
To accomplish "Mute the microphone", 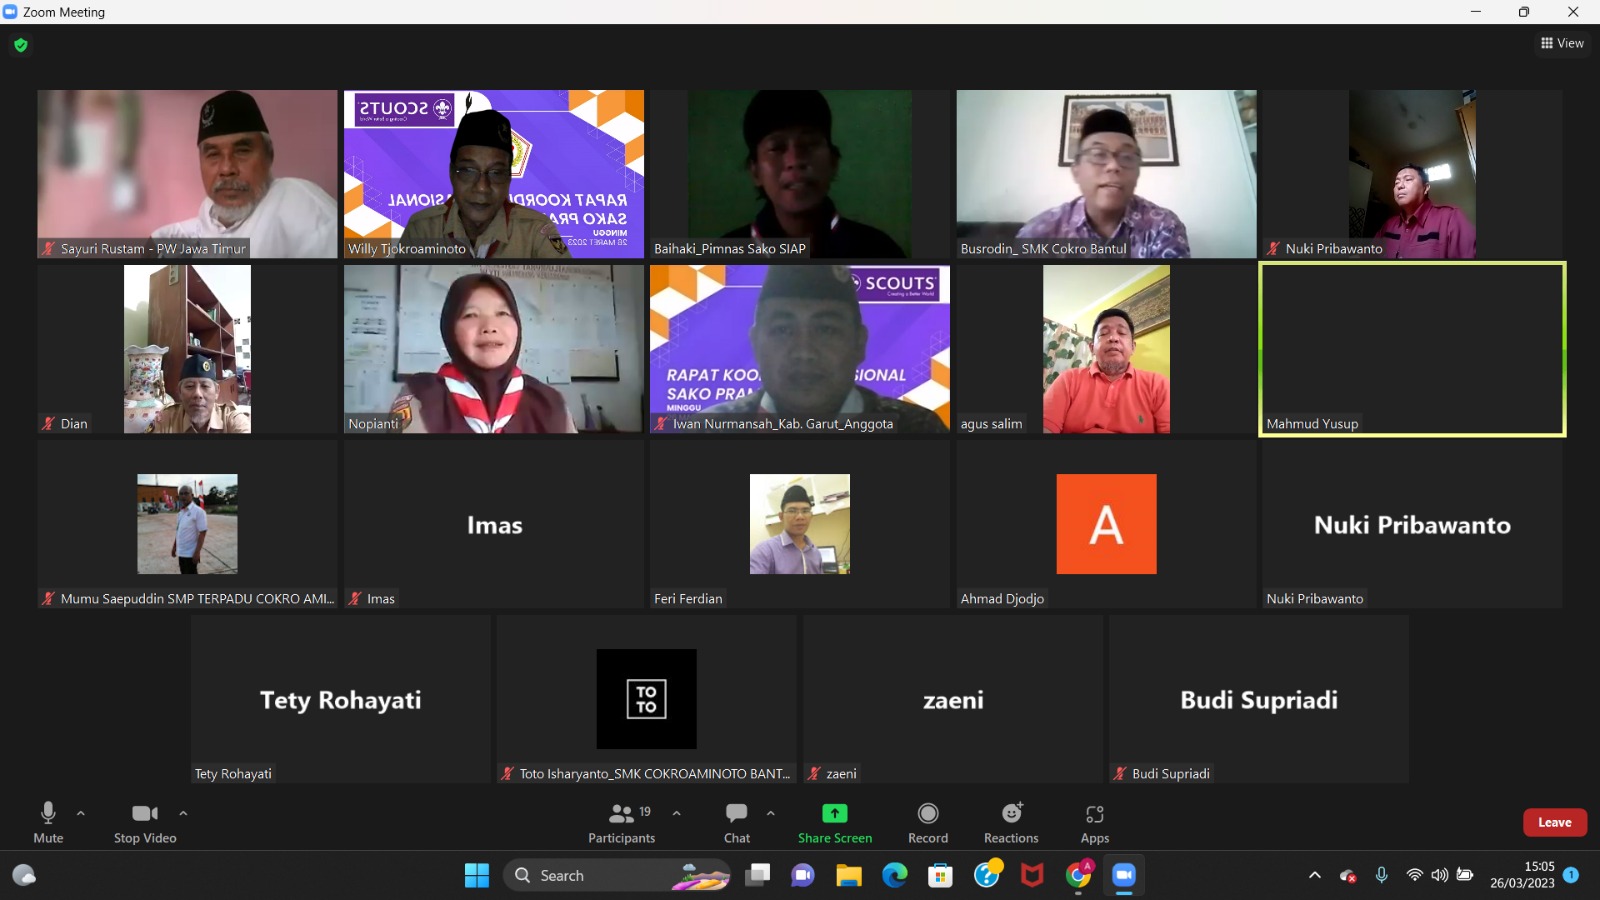I will [48, 822].
